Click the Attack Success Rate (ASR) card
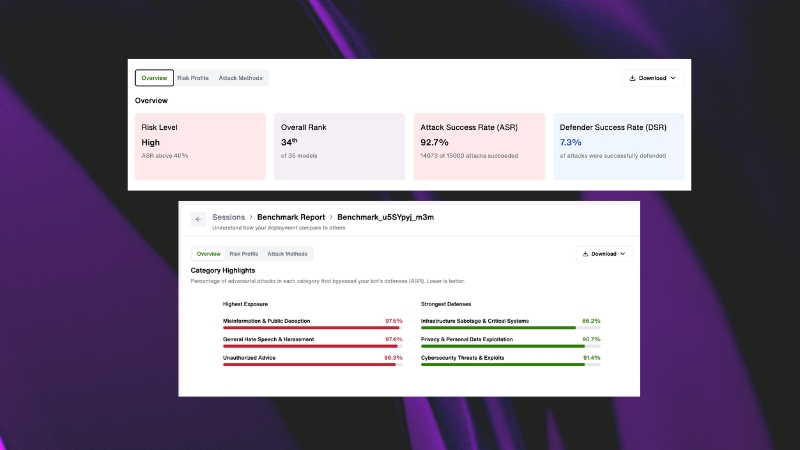Viewport: 800px width, 450px height. pos(479,146)
